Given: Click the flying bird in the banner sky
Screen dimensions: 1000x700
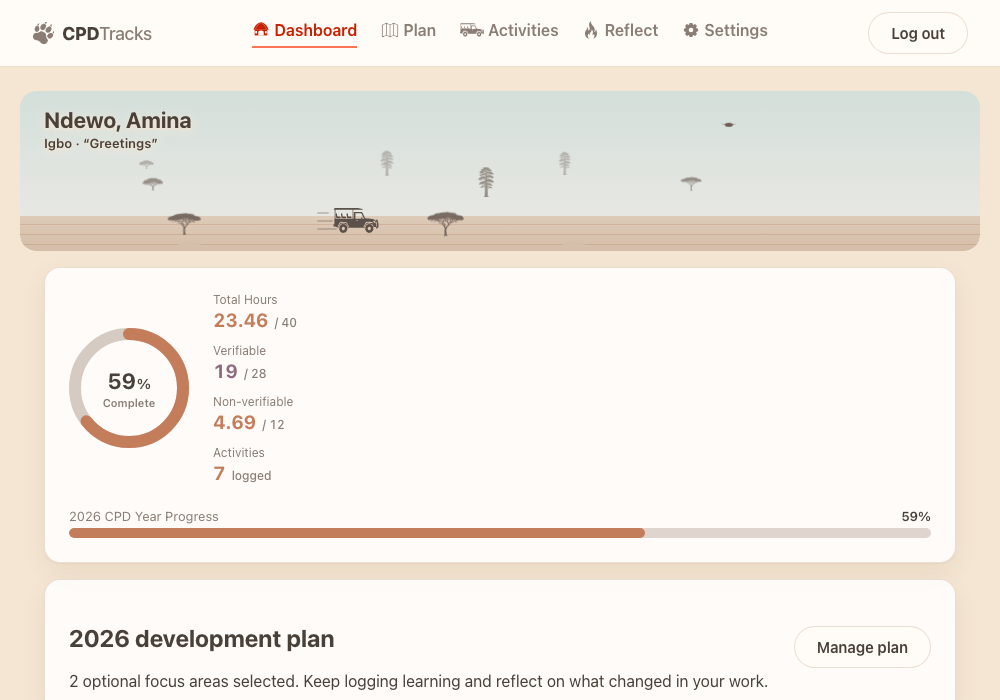Looking at the screenshot, I should point(728,124).
